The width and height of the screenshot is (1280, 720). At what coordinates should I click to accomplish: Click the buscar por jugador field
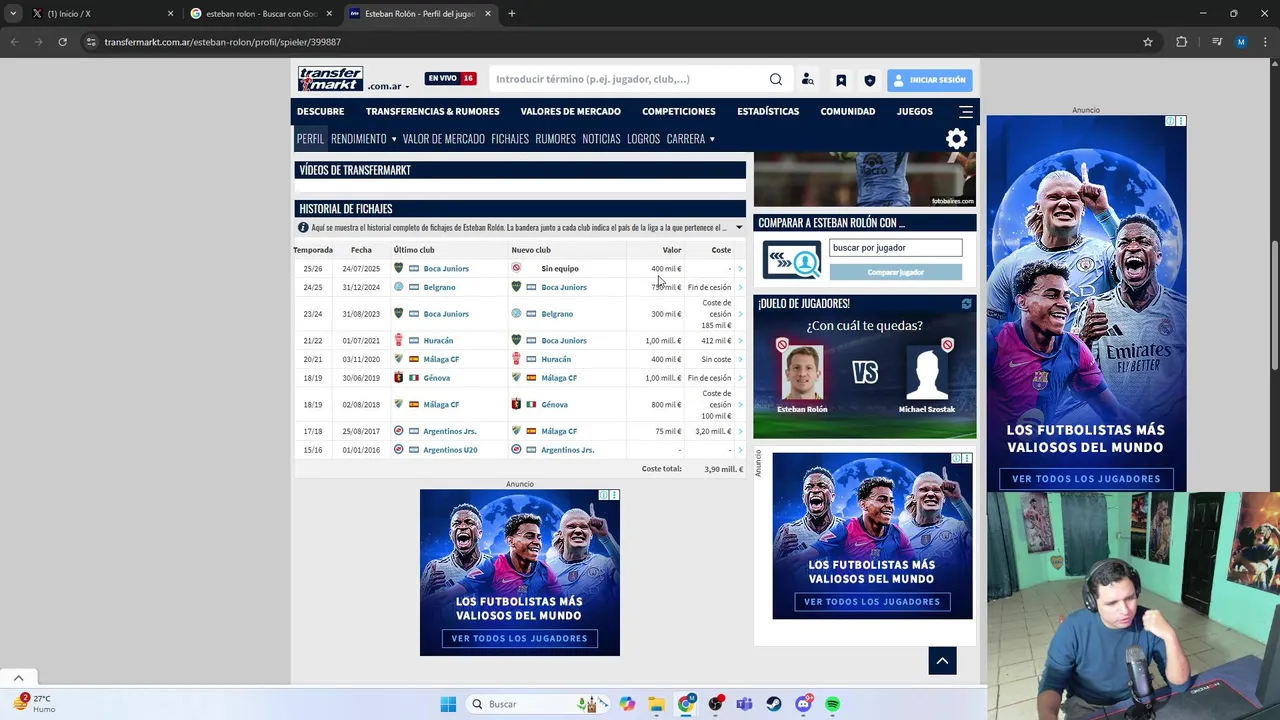pos(895,248)
